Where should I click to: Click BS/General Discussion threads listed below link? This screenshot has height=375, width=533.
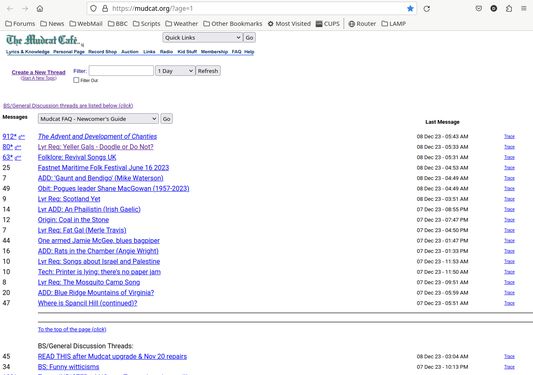68,105
